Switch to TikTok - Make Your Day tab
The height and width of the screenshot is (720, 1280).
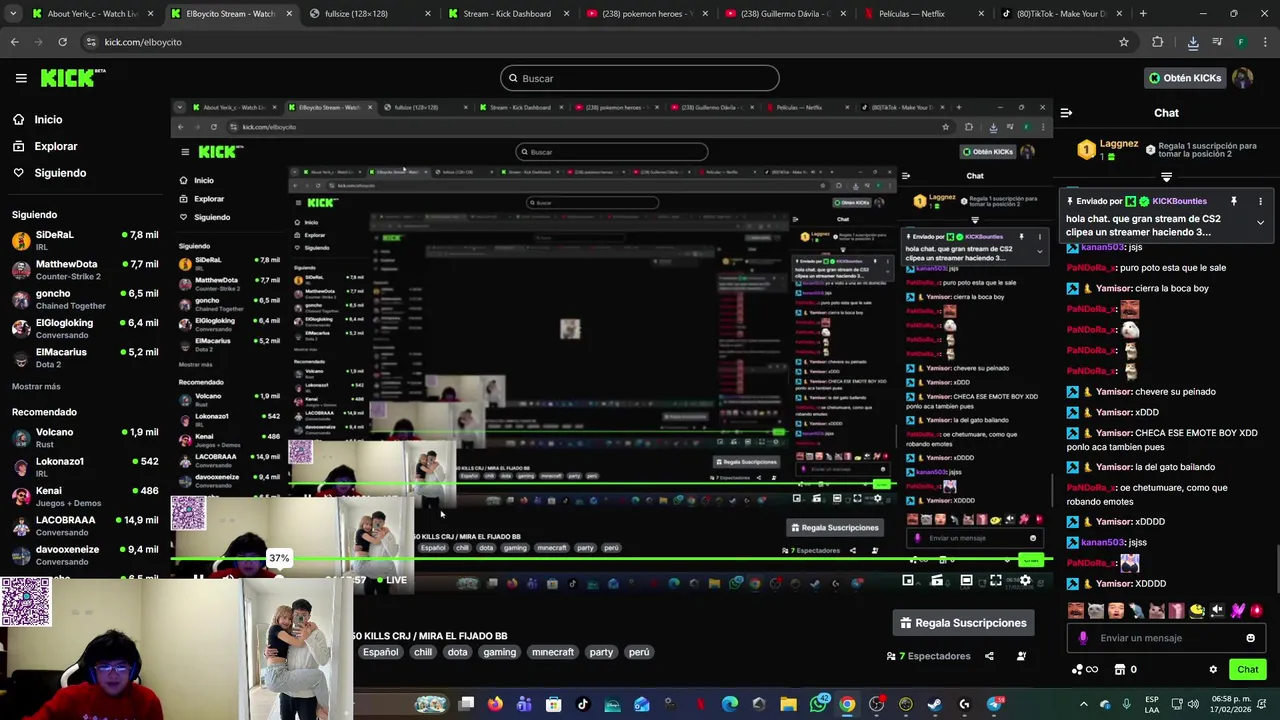[x=1062, y=14]
